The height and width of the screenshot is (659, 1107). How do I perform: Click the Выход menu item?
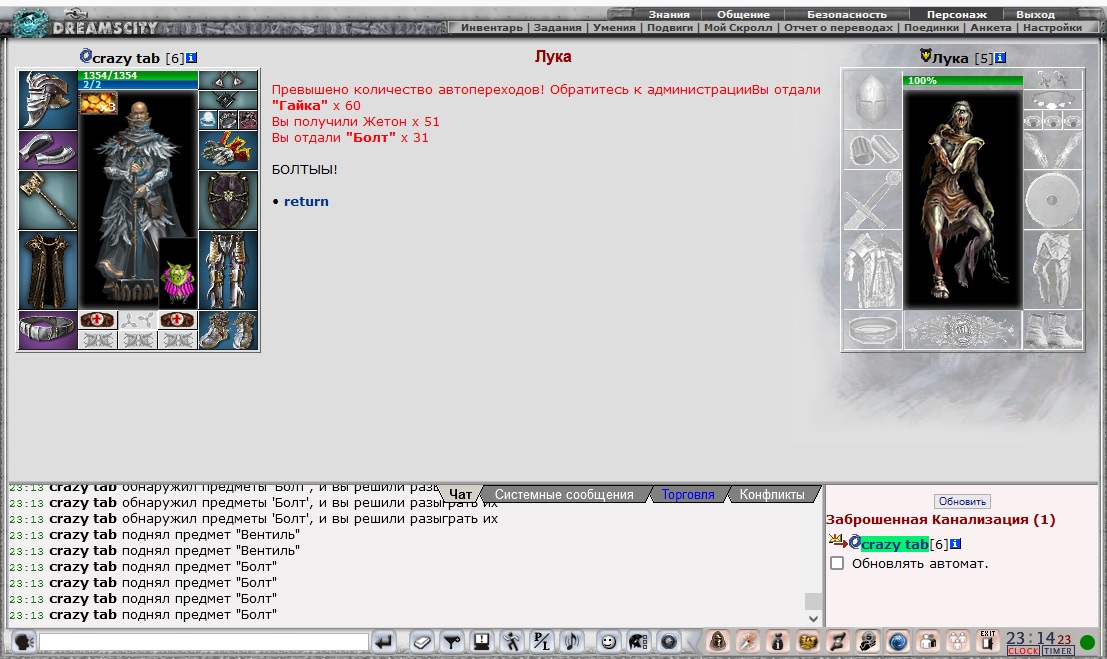(1035, 14)
